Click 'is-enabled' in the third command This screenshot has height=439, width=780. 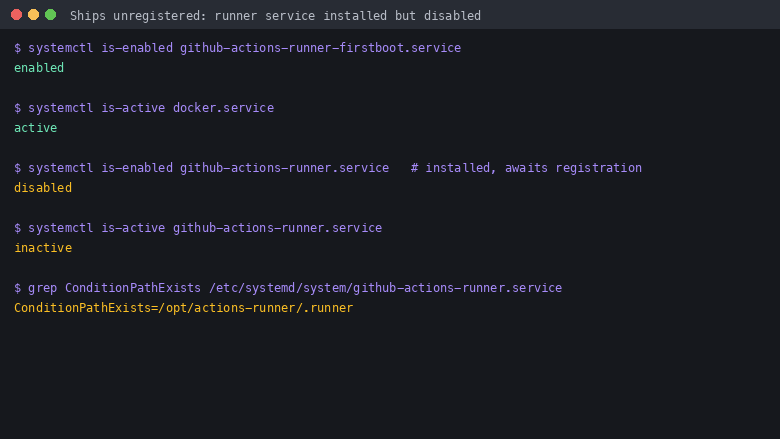point(137,168)
